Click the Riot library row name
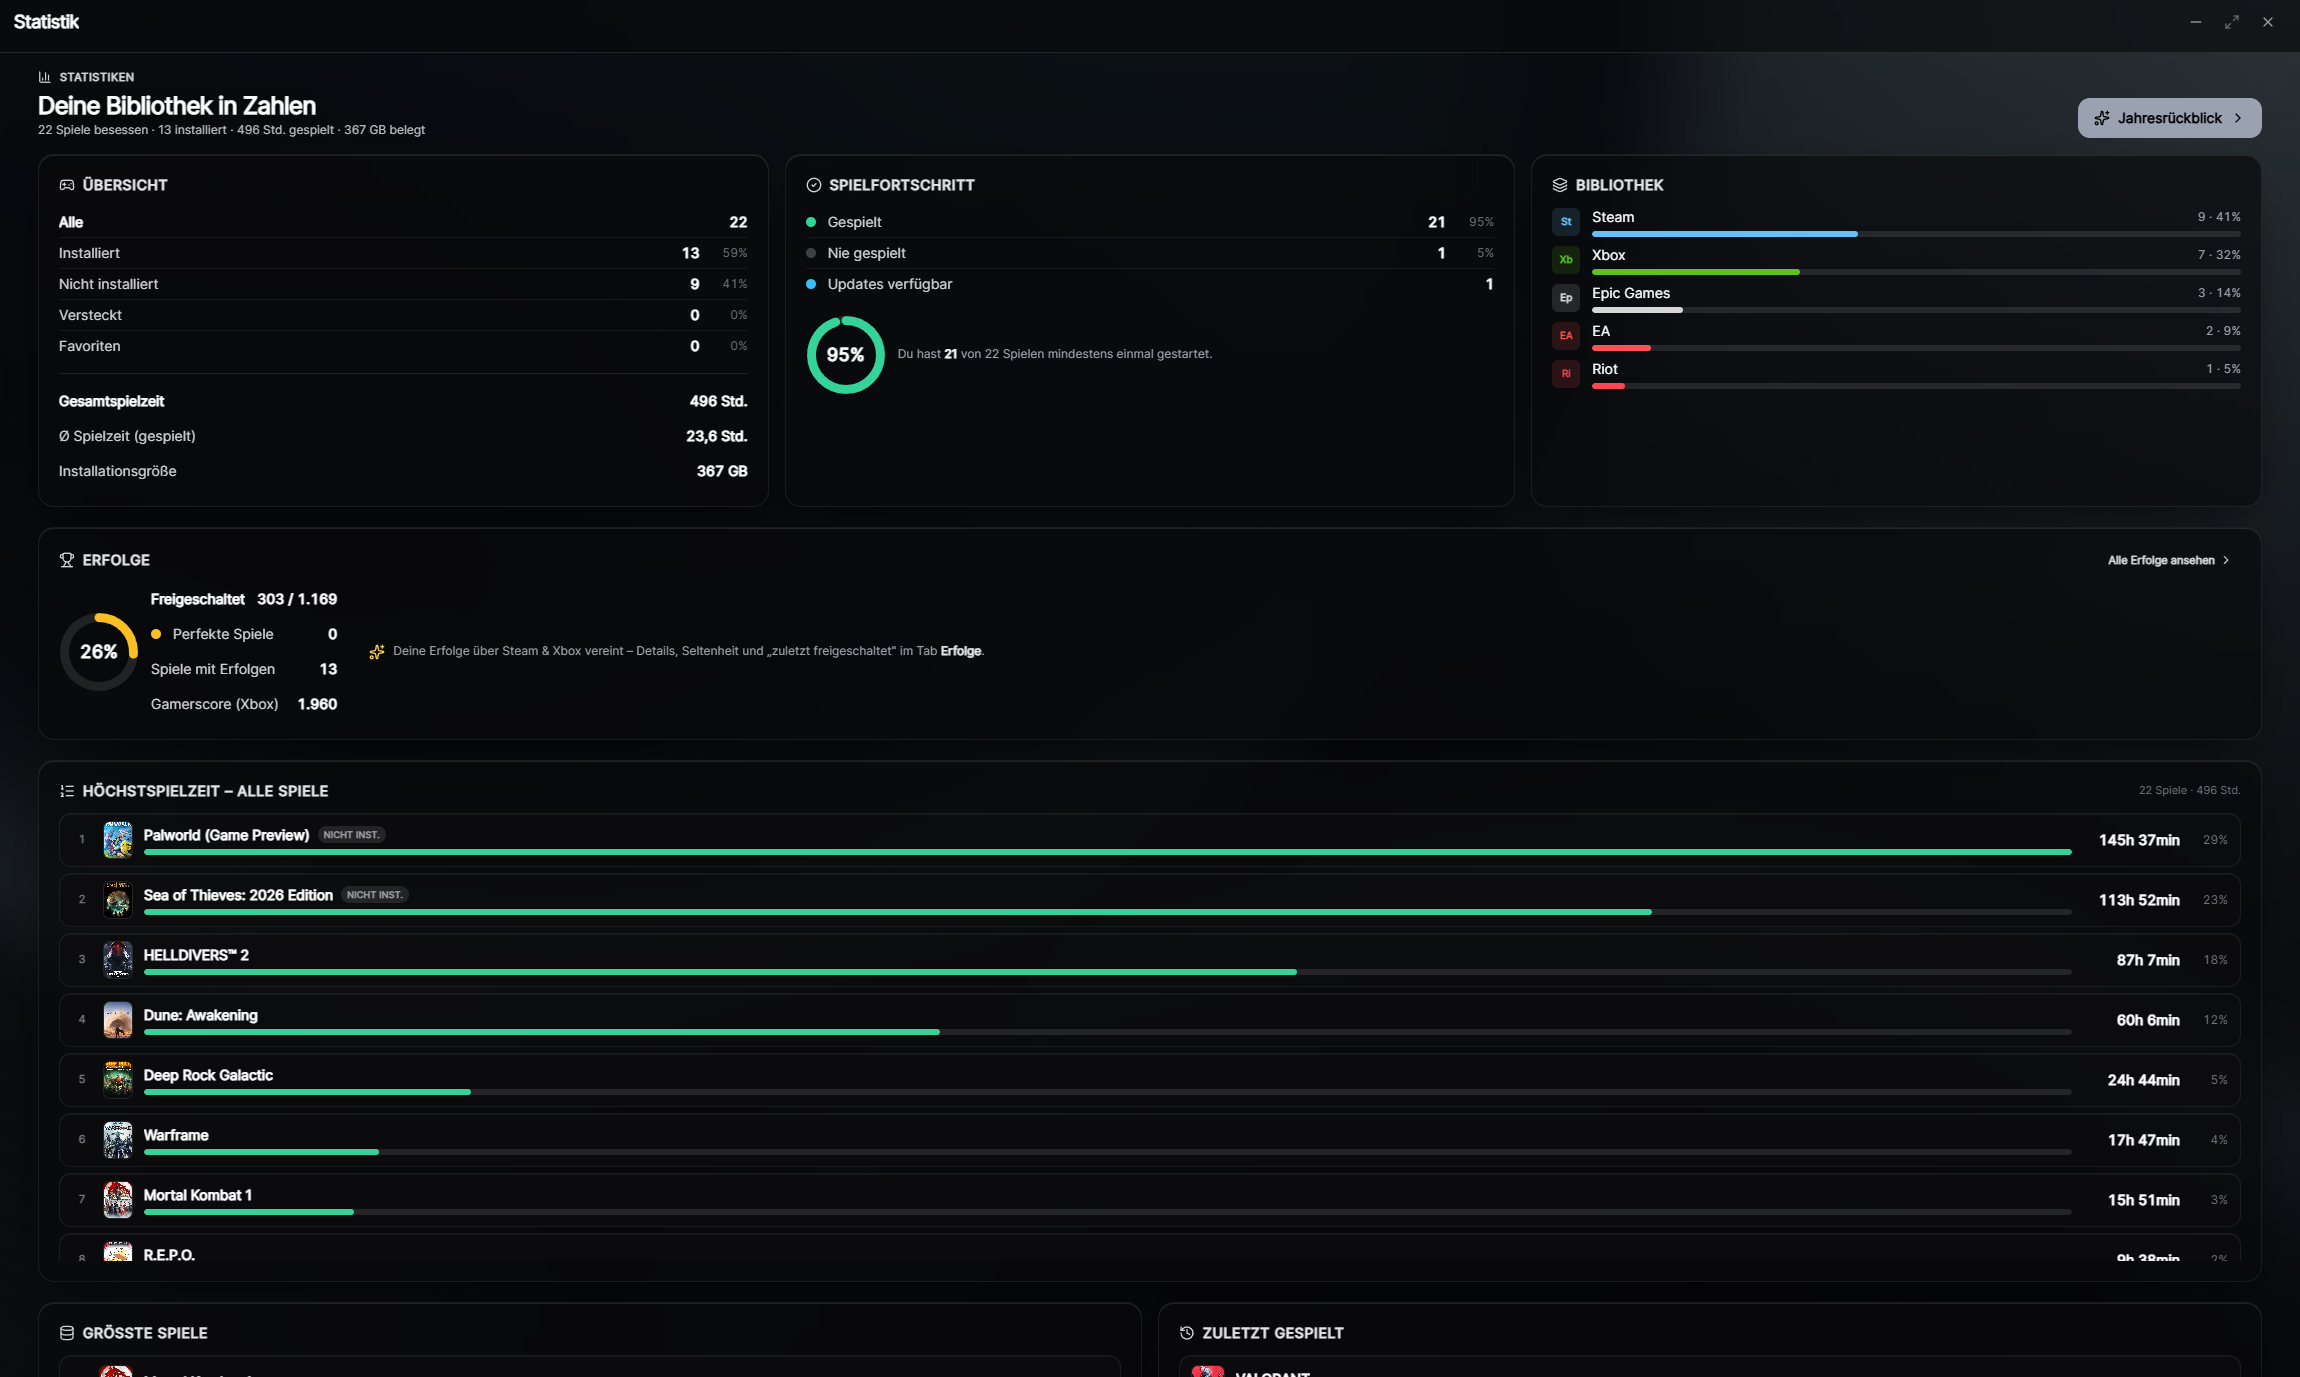 coord(1605,369)
